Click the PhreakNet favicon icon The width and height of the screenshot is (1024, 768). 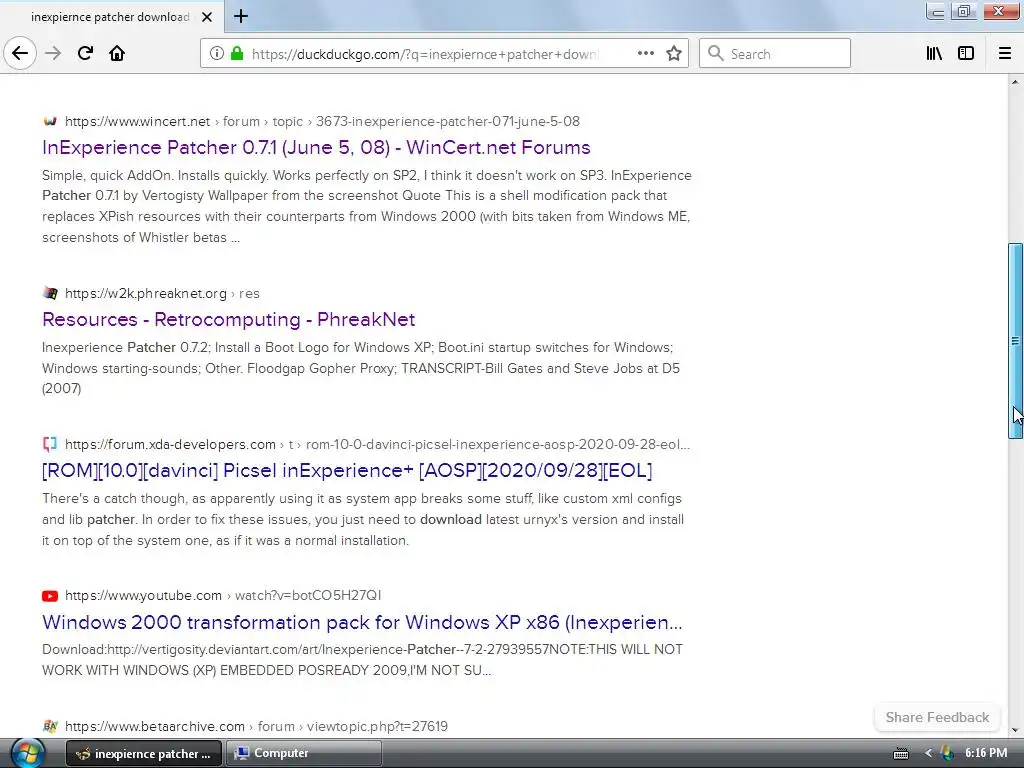pyautogui.click(x=50, y=293)
